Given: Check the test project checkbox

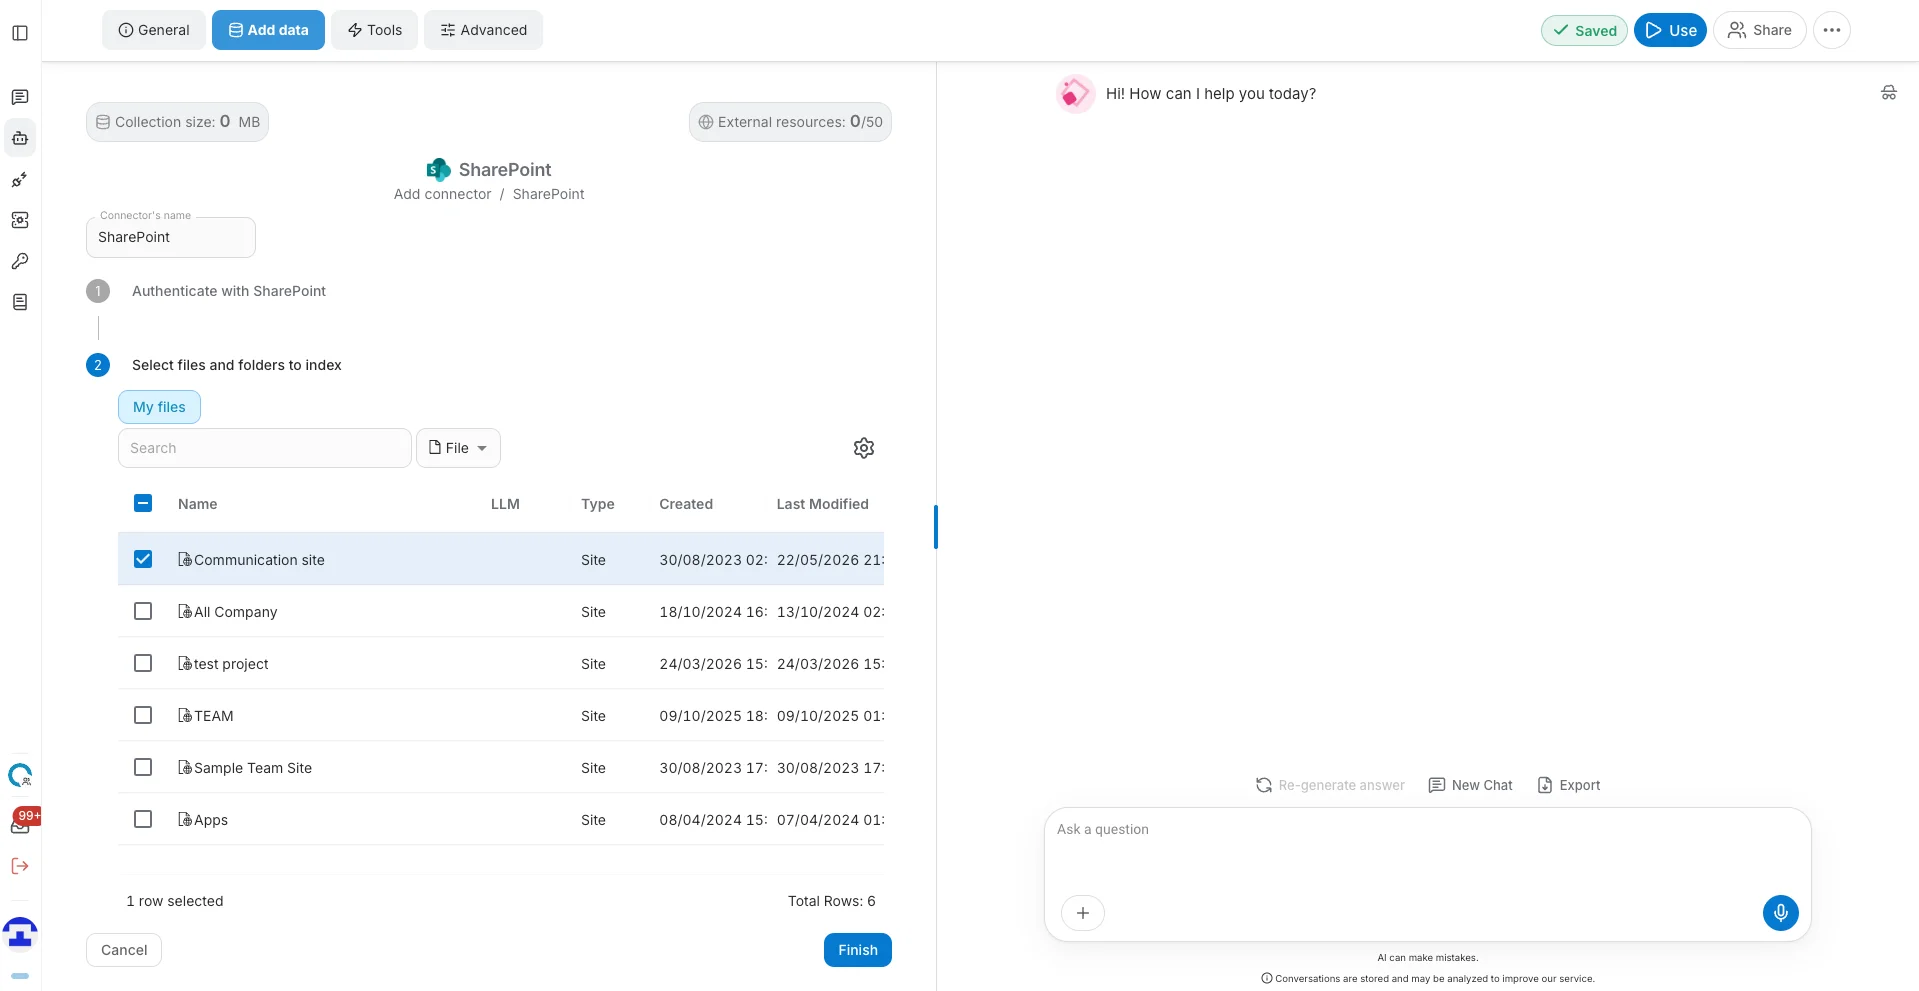Looking at the screenshot, I should (x=143, y=663).
